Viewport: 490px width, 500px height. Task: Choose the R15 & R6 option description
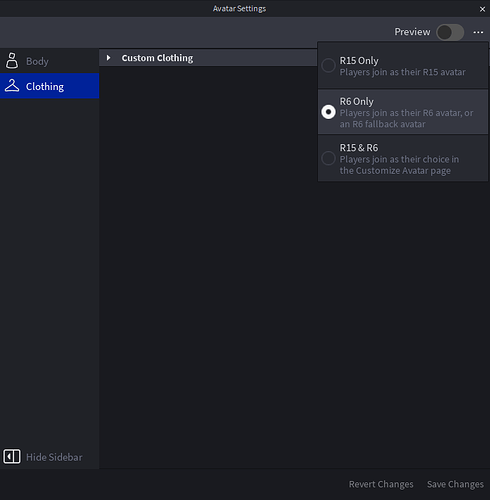tap(399, 165)
